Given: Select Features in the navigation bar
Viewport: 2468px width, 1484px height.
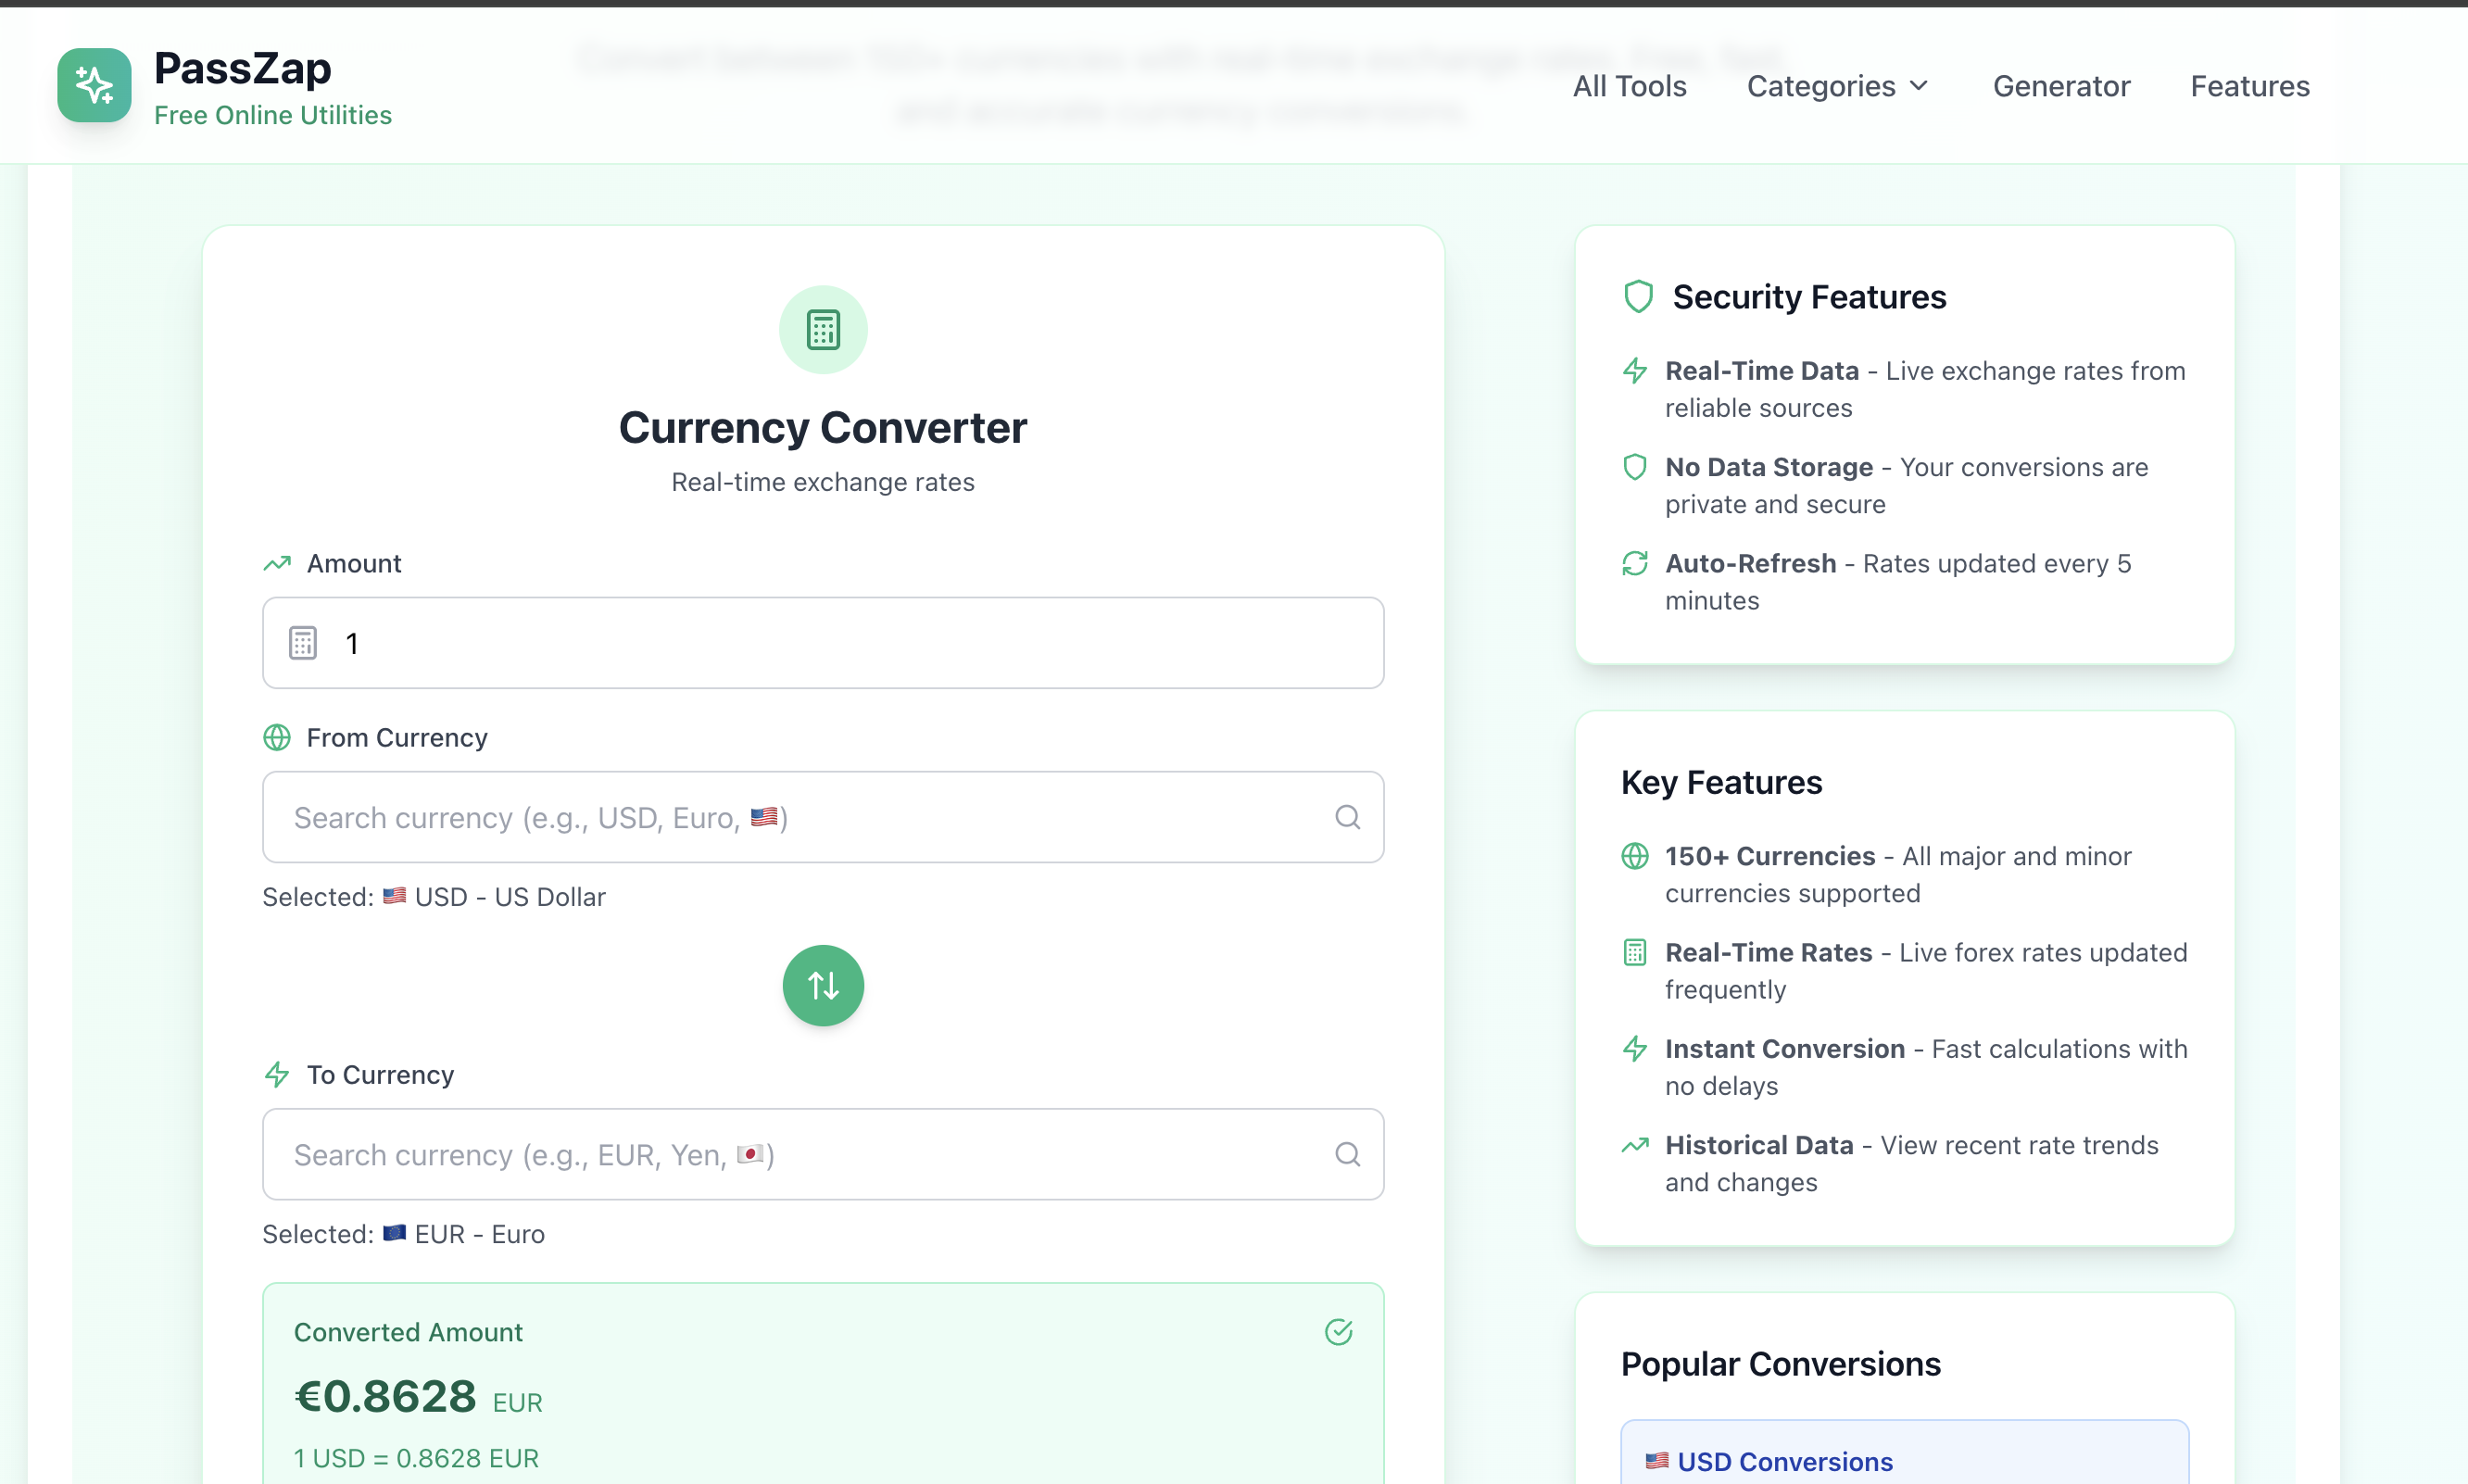Looking at the screenshot, I should click(x=2250, y=86).
